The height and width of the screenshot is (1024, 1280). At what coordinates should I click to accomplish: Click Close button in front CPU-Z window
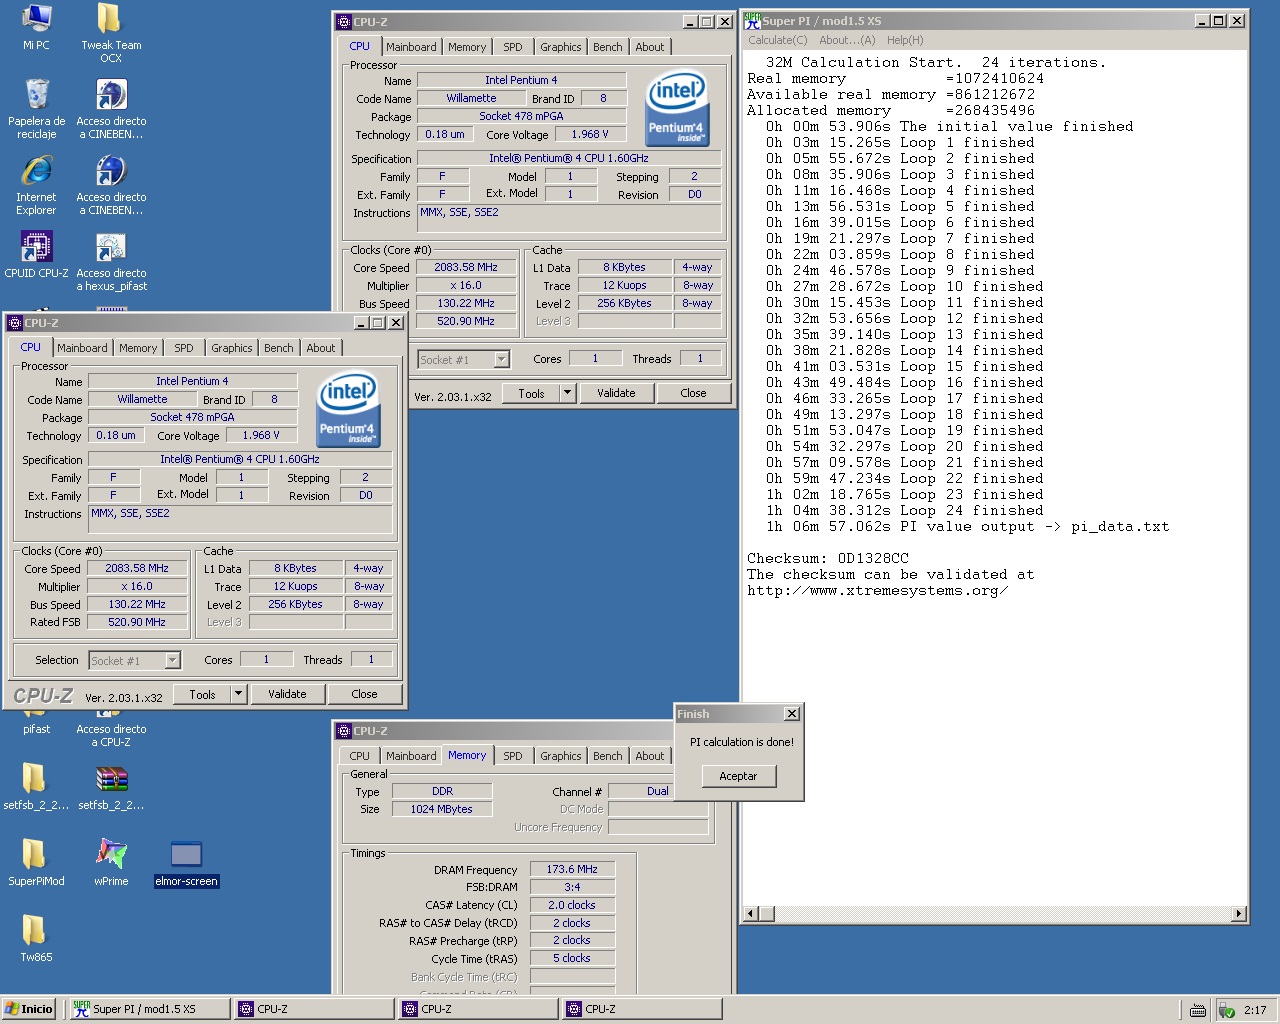364,694
